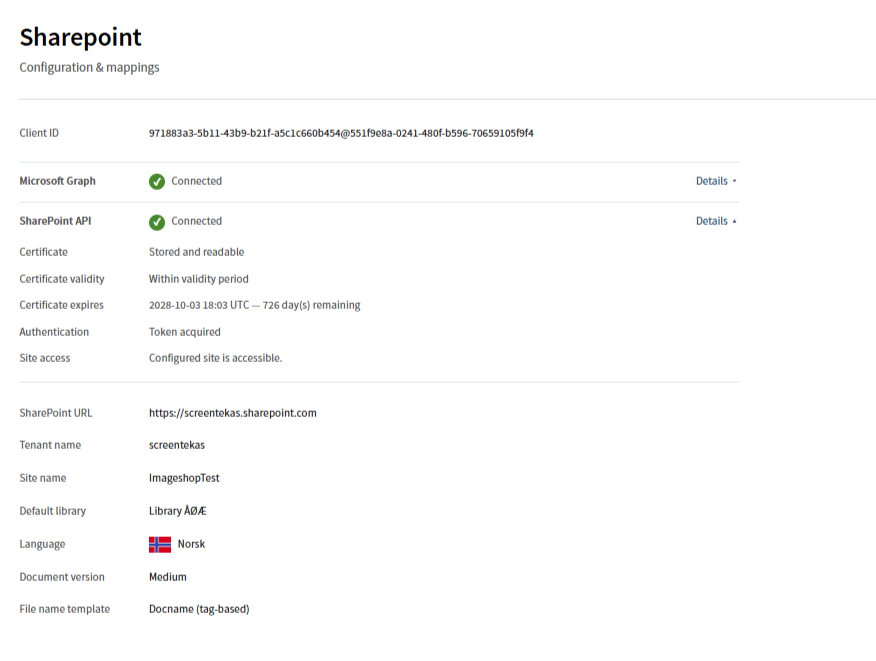Screen dimensions: 876x661
Task: Click 'Token acquired' authentication value
Action: (185, 332)
